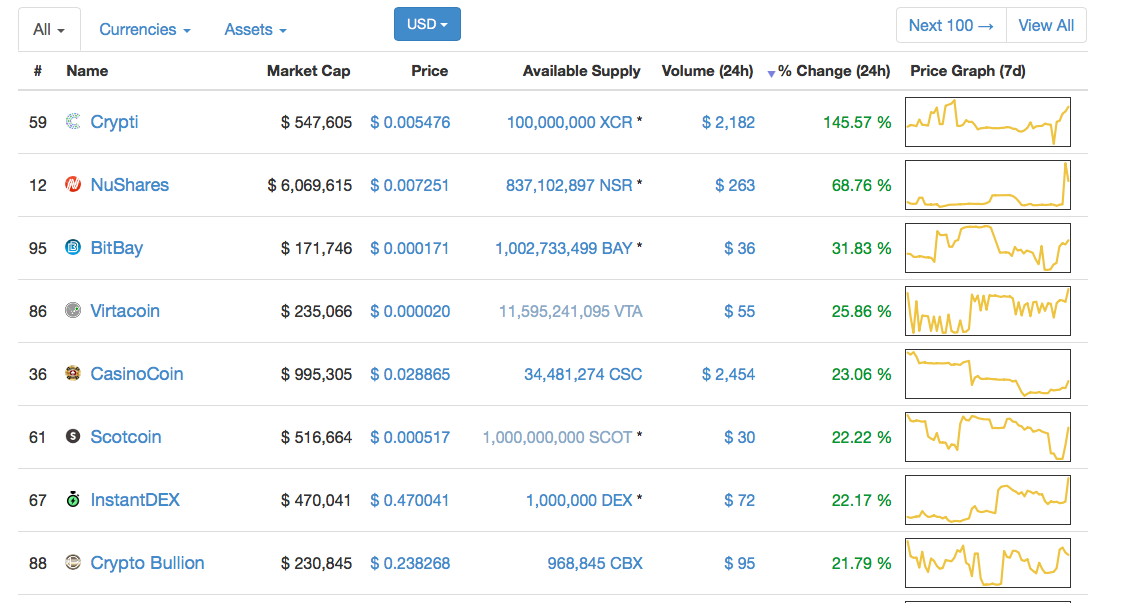The height and width of the screenshot is (603, 1123).
Task: Open the All filter dropdown tab
Action: pos(49,29)
